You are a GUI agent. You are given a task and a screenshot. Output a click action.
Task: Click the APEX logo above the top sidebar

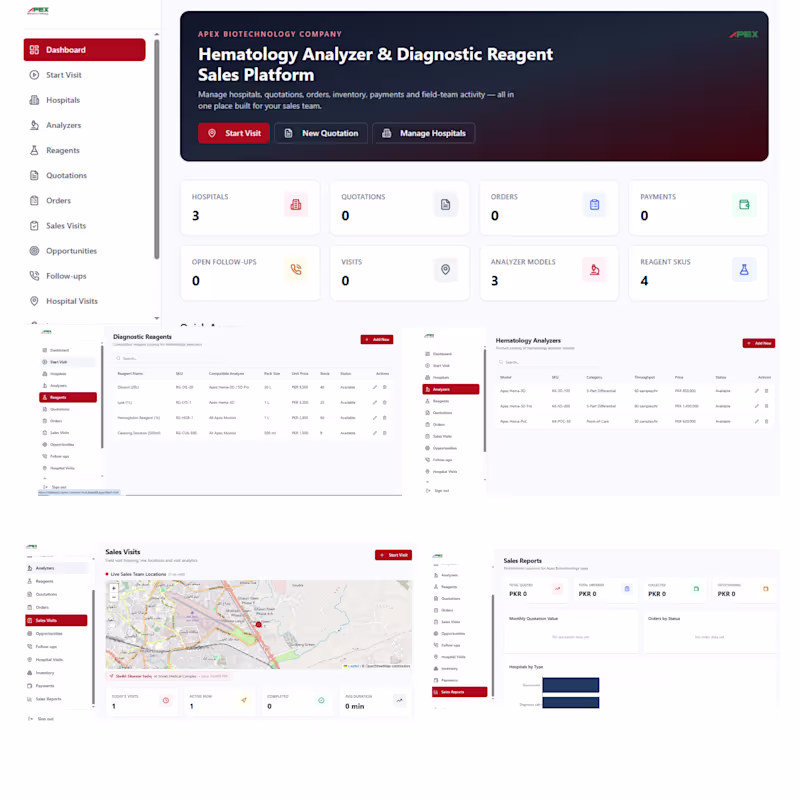38,10
